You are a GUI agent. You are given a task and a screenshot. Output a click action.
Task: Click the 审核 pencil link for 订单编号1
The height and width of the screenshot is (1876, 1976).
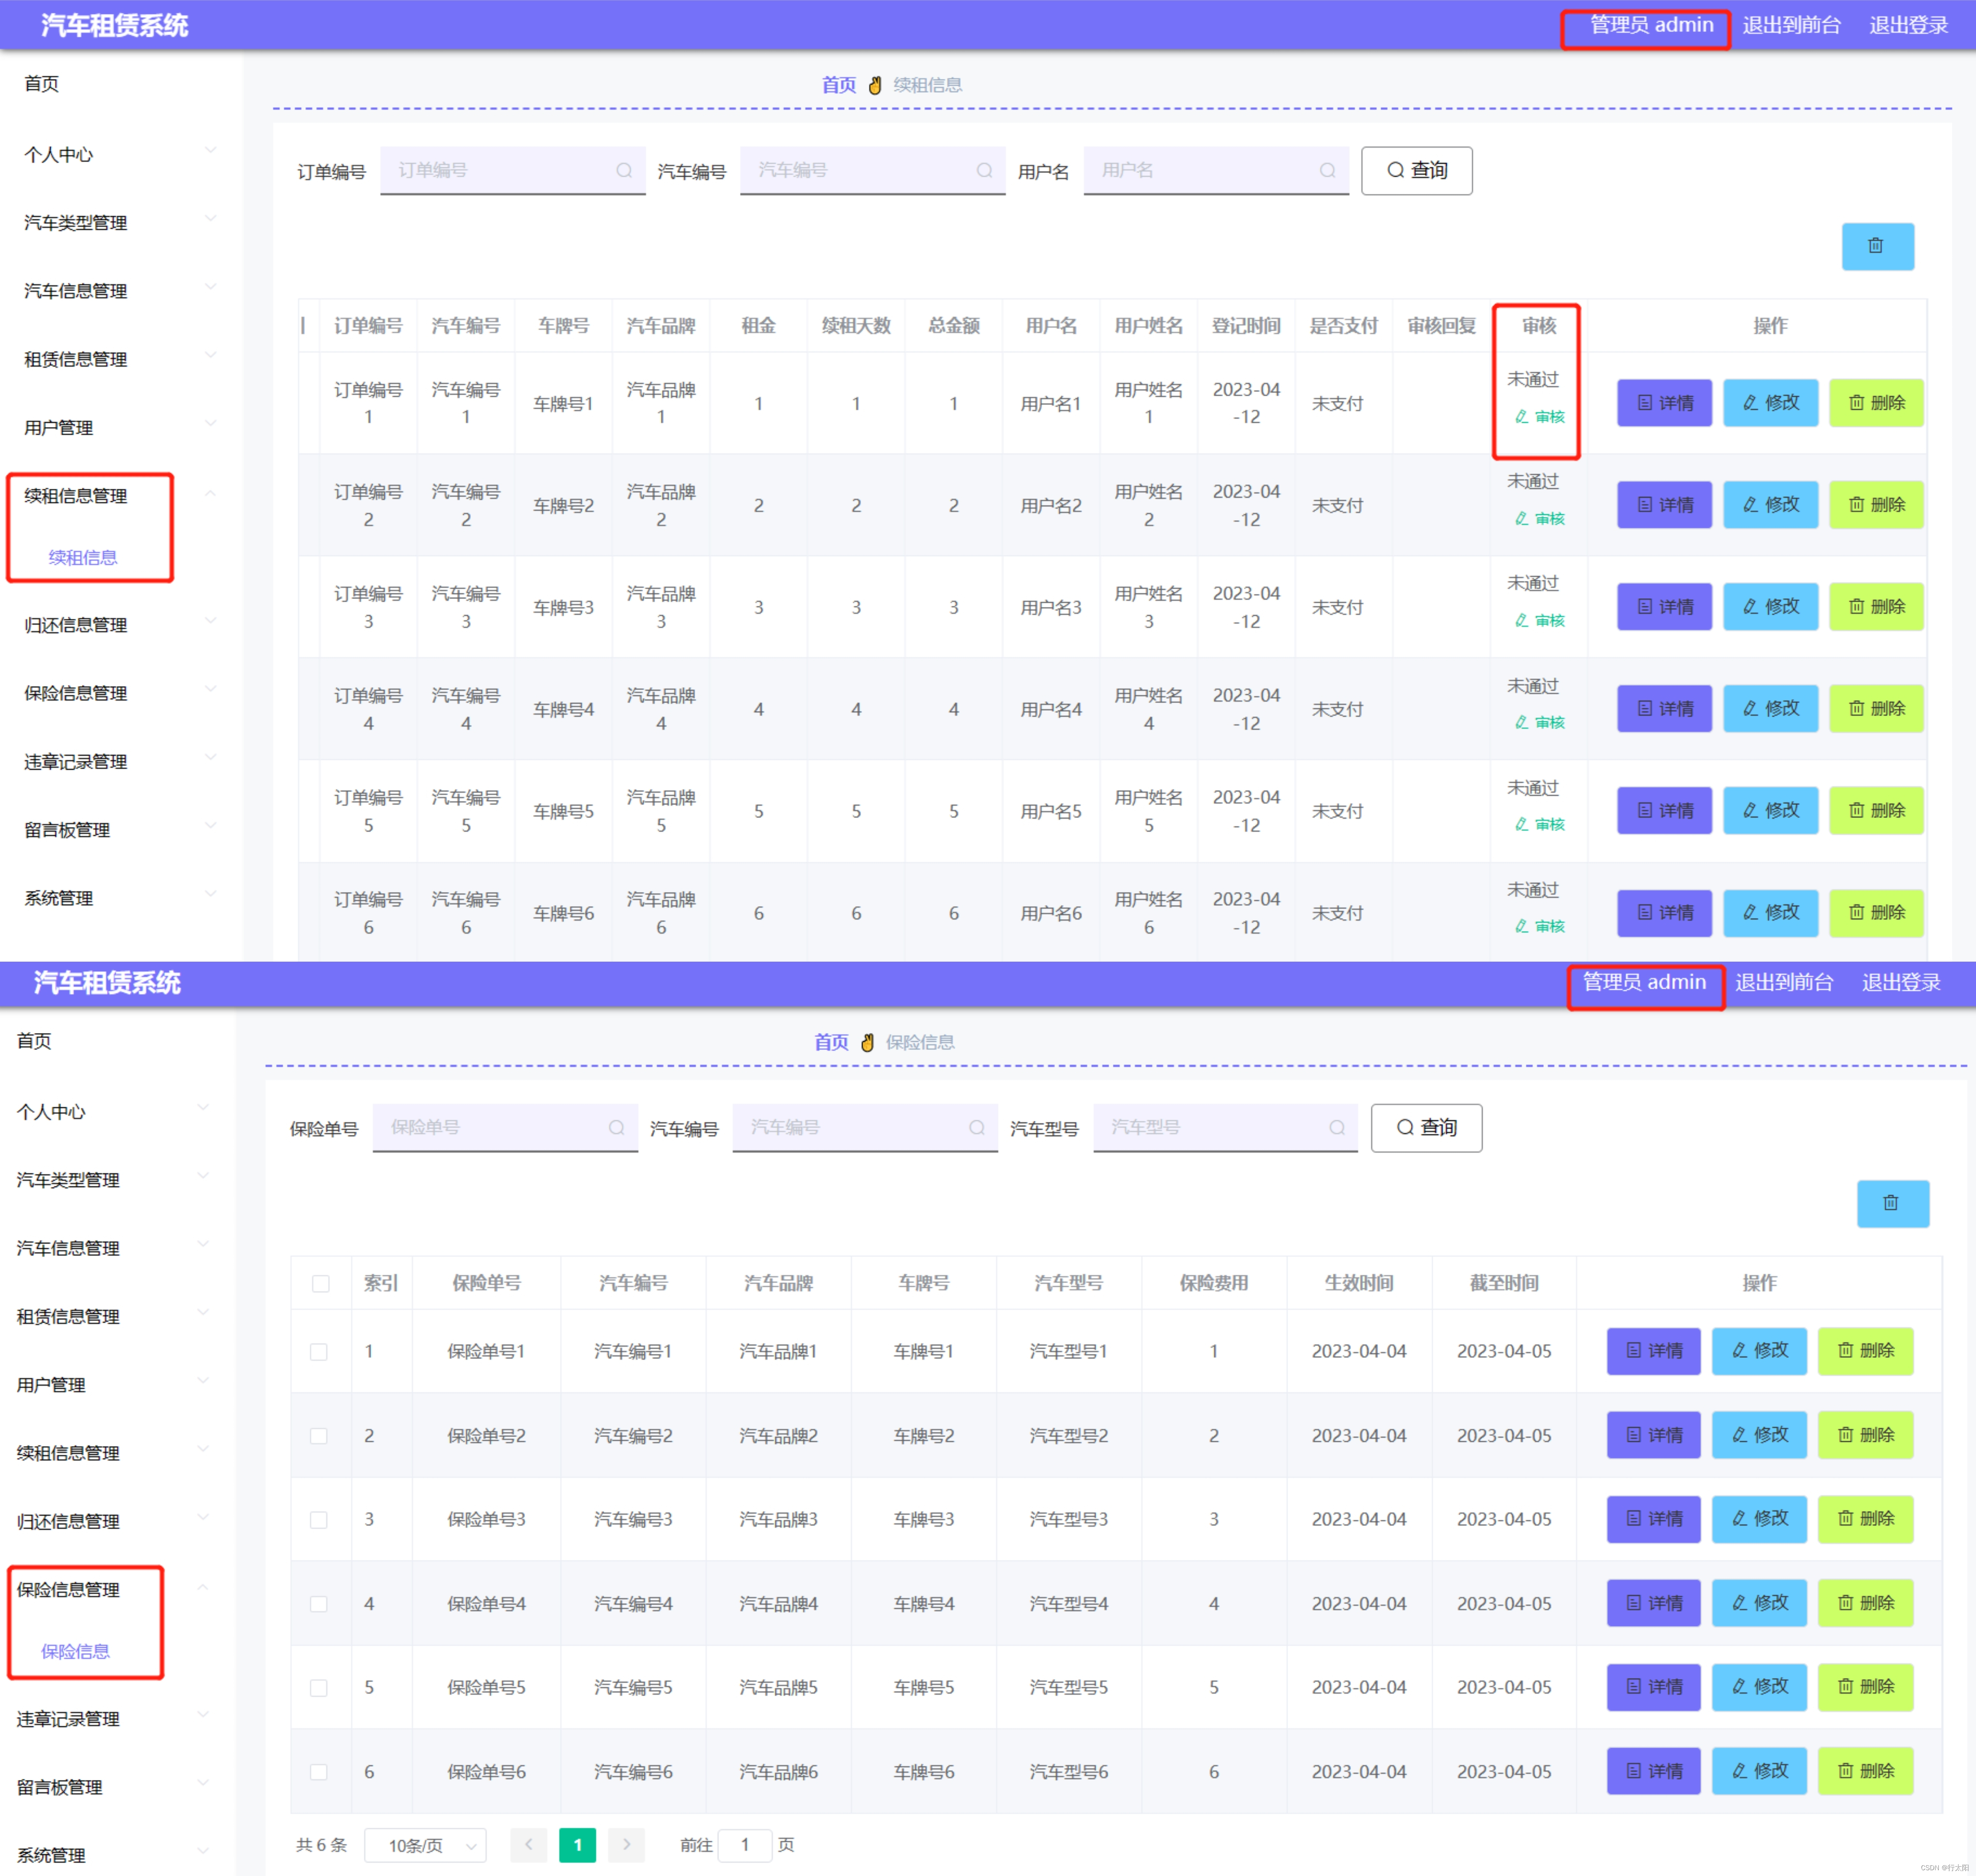pyautogui.click(x=1539, y=416)
